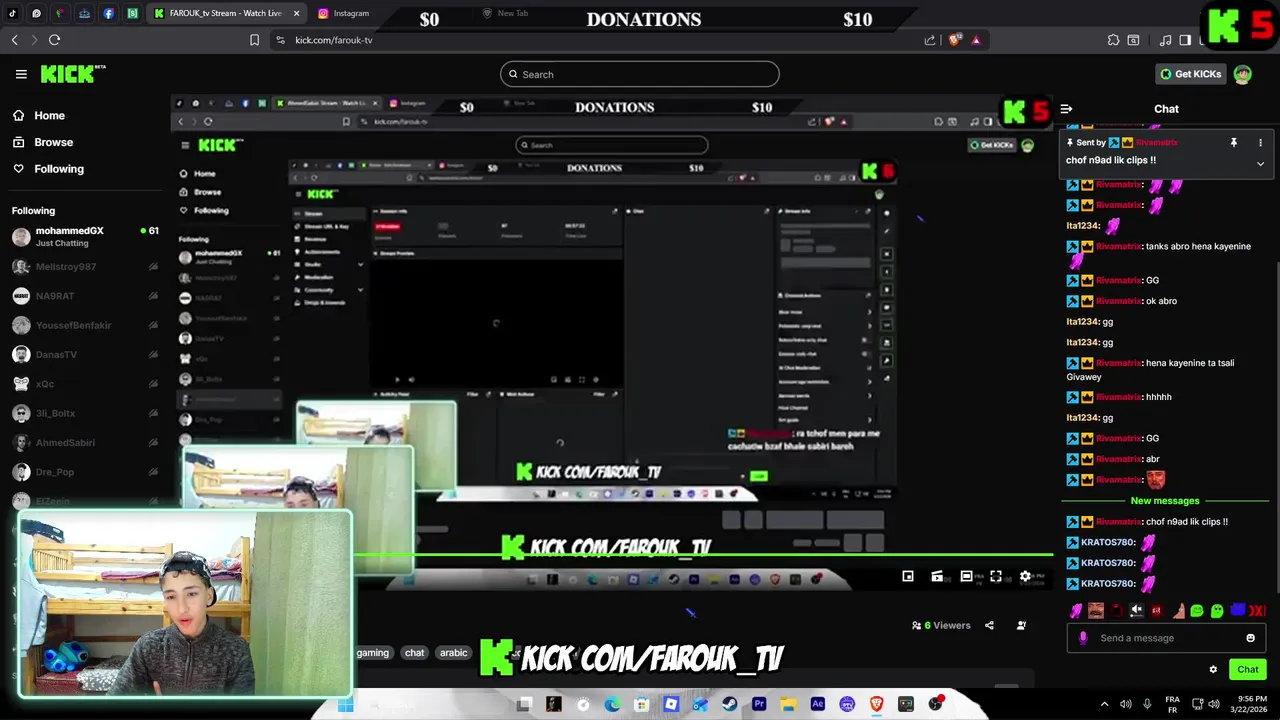
Task: Unpin the pinned chat message
Action: coord(1233,143)
